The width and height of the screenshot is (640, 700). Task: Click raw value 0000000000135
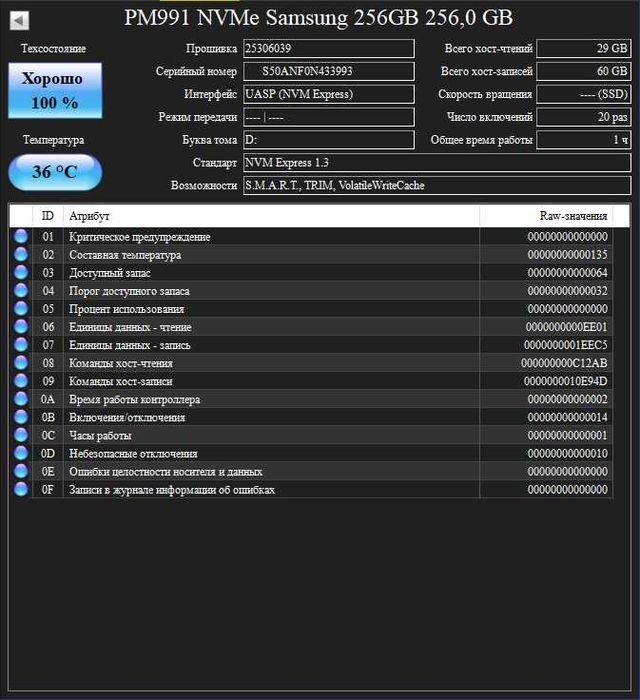pyautogui.click(x=567, y=254)
